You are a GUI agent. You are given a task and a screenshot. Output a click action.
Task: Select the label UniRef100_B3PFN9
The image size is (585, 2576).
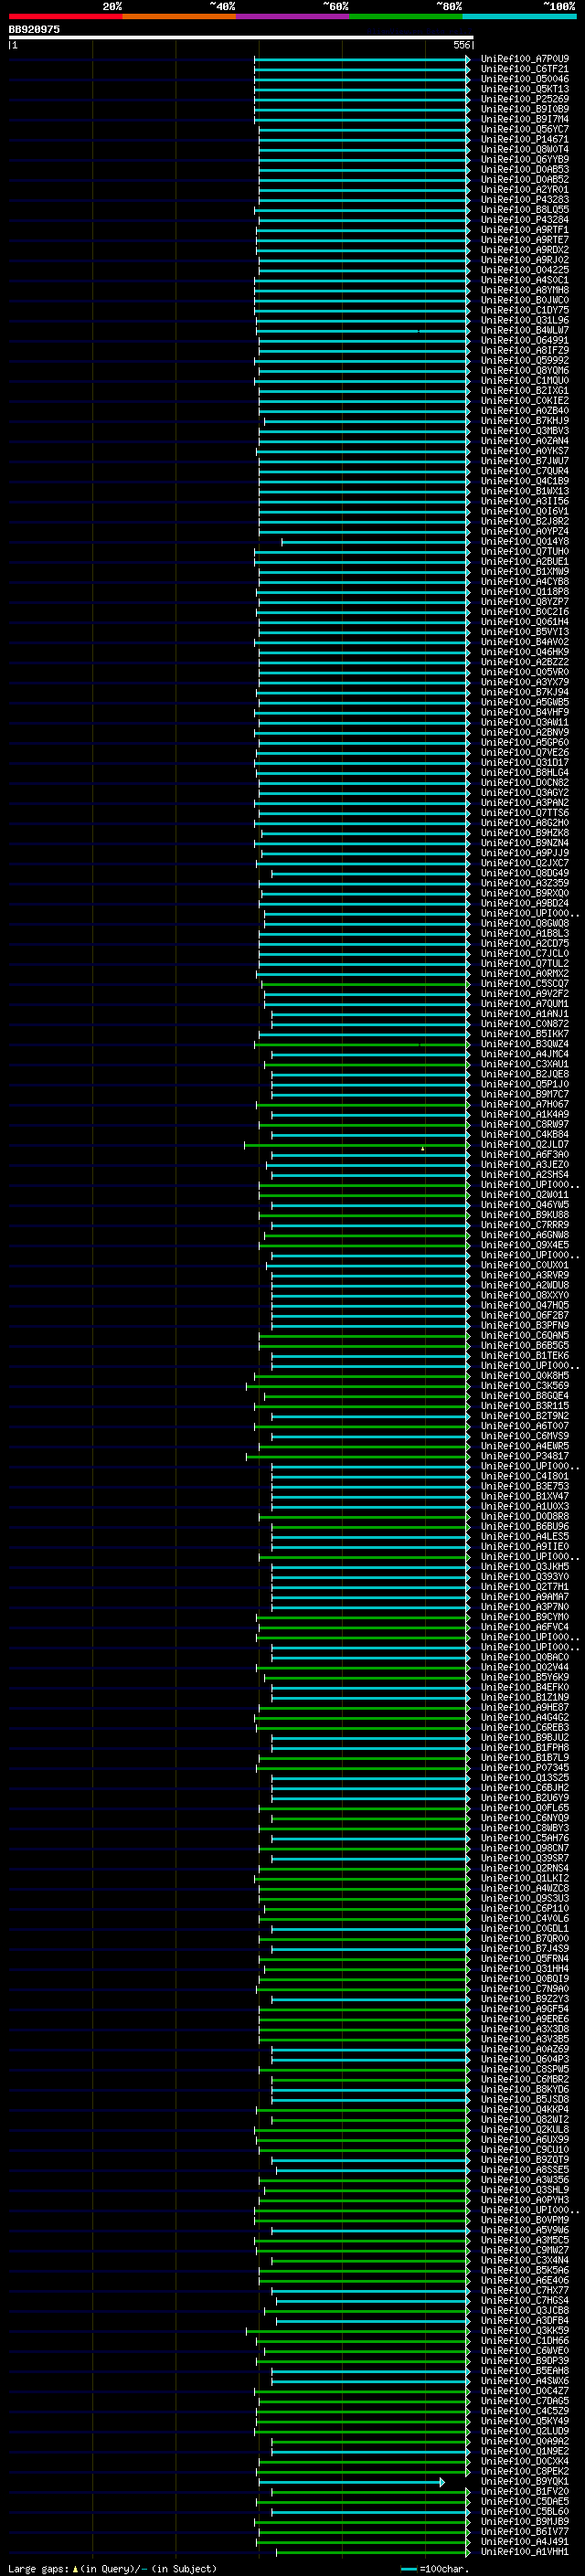(x=525, y=1326)
